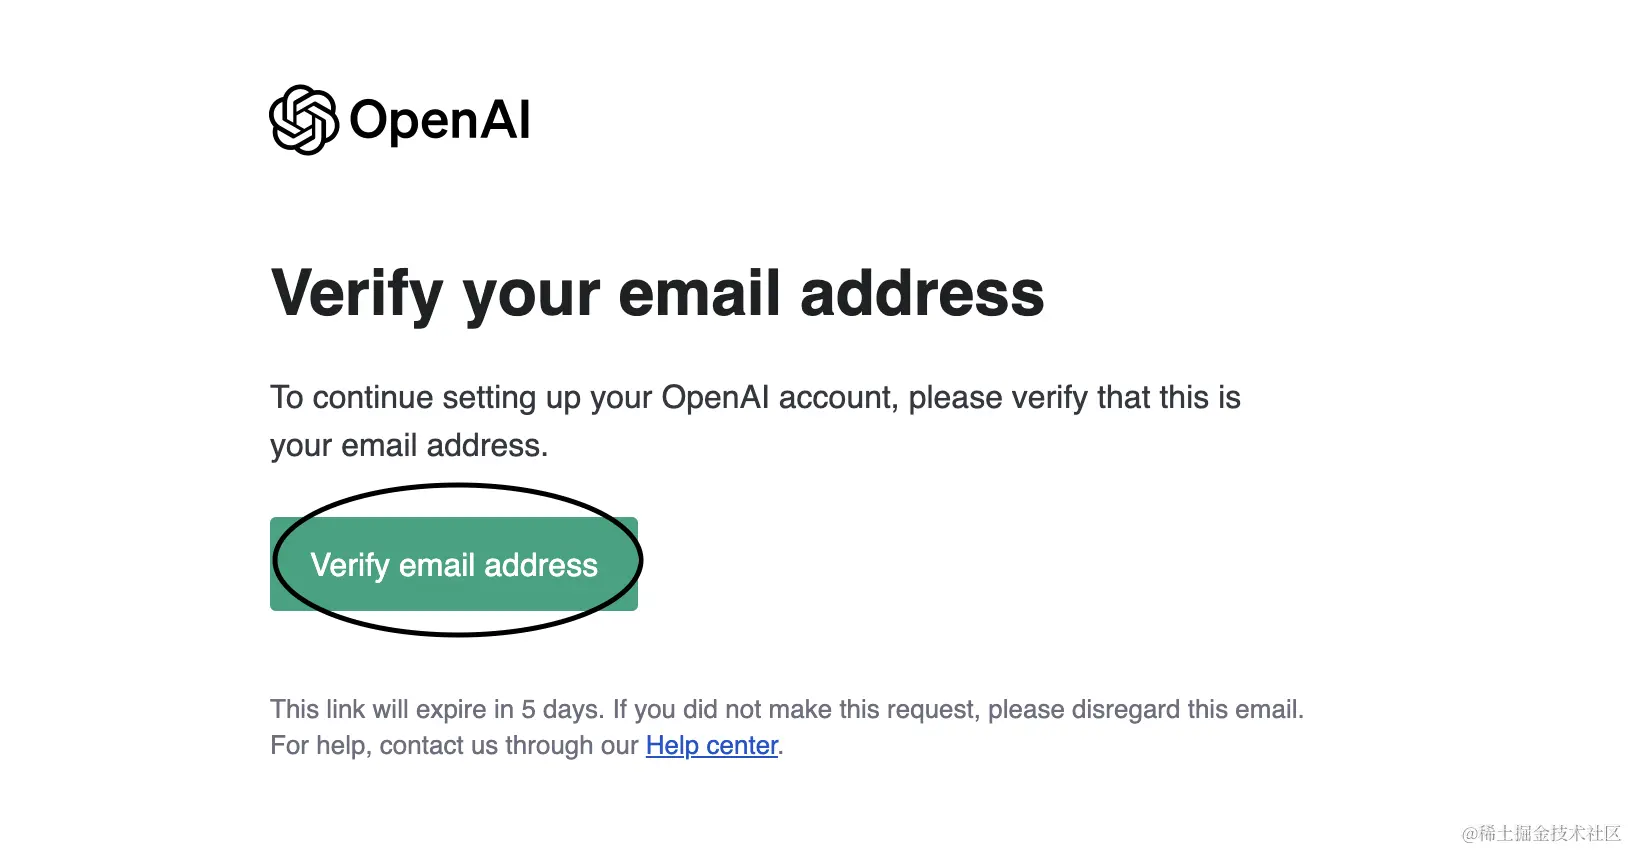This screenshot has height=850, width=1628.
Task: Click the logo mark above the heading
Action: [x=305, y=118]
